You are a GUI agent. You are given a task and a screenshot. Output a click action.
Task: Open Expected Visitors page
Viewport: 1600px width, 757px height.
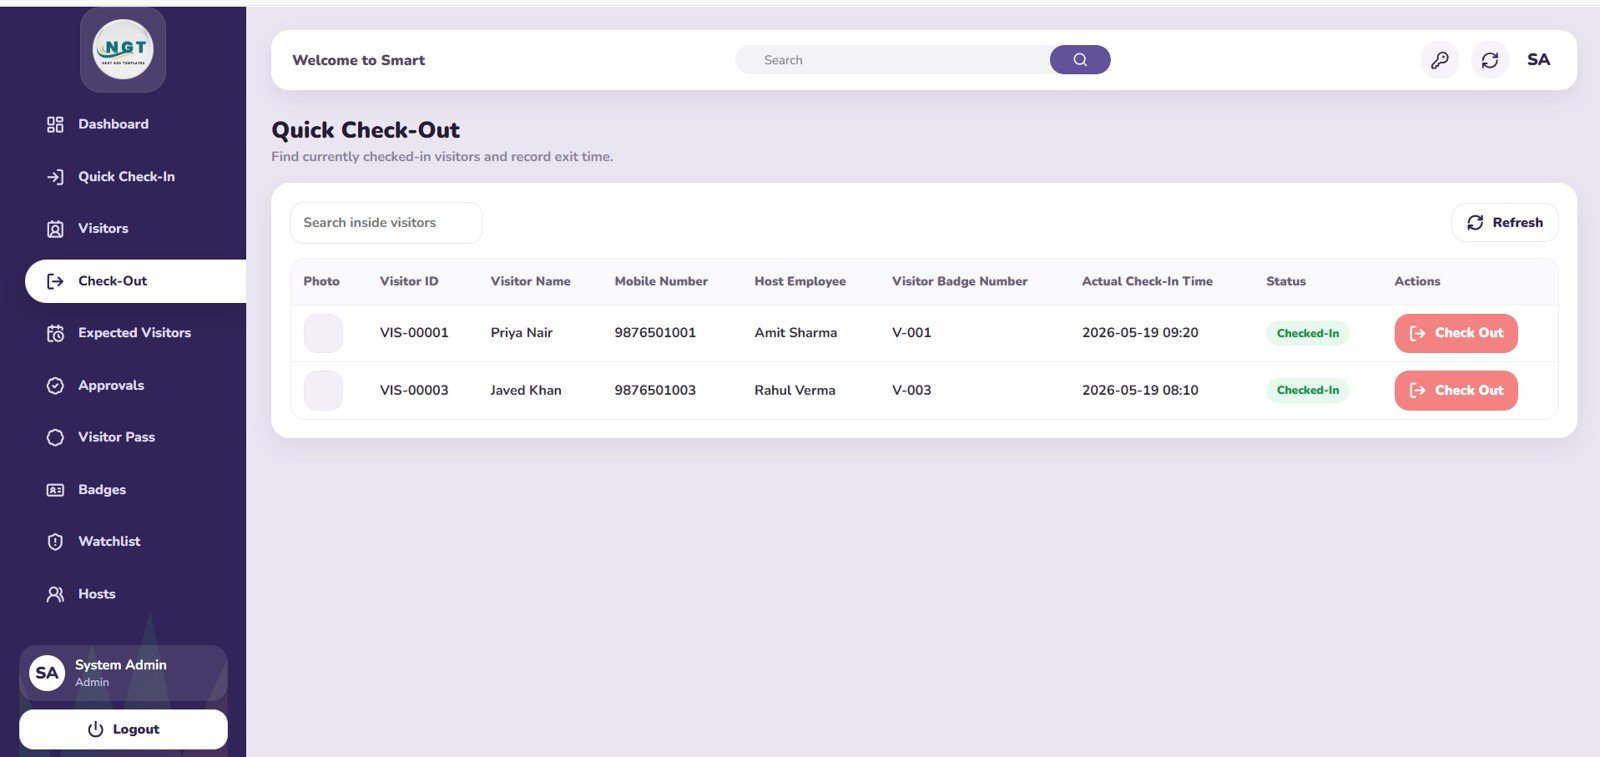coord(135,333)
